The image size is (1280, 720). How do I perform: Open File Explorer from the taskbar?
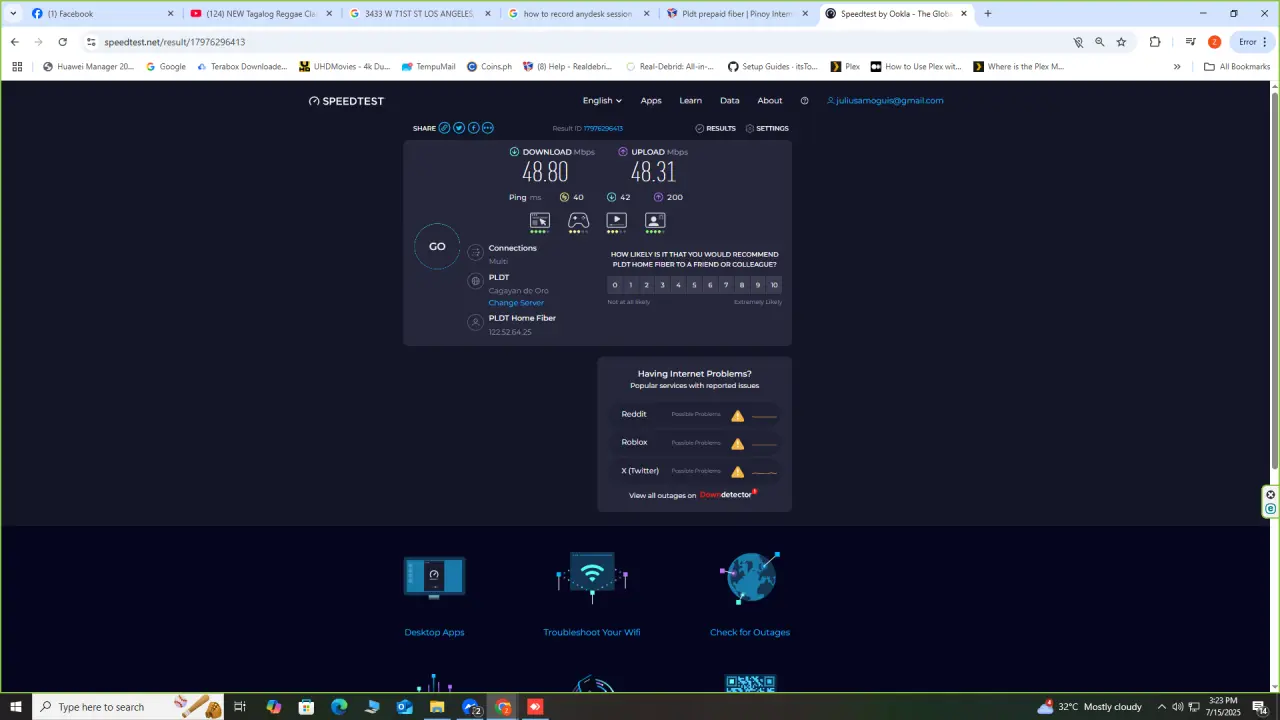(437, 707)
